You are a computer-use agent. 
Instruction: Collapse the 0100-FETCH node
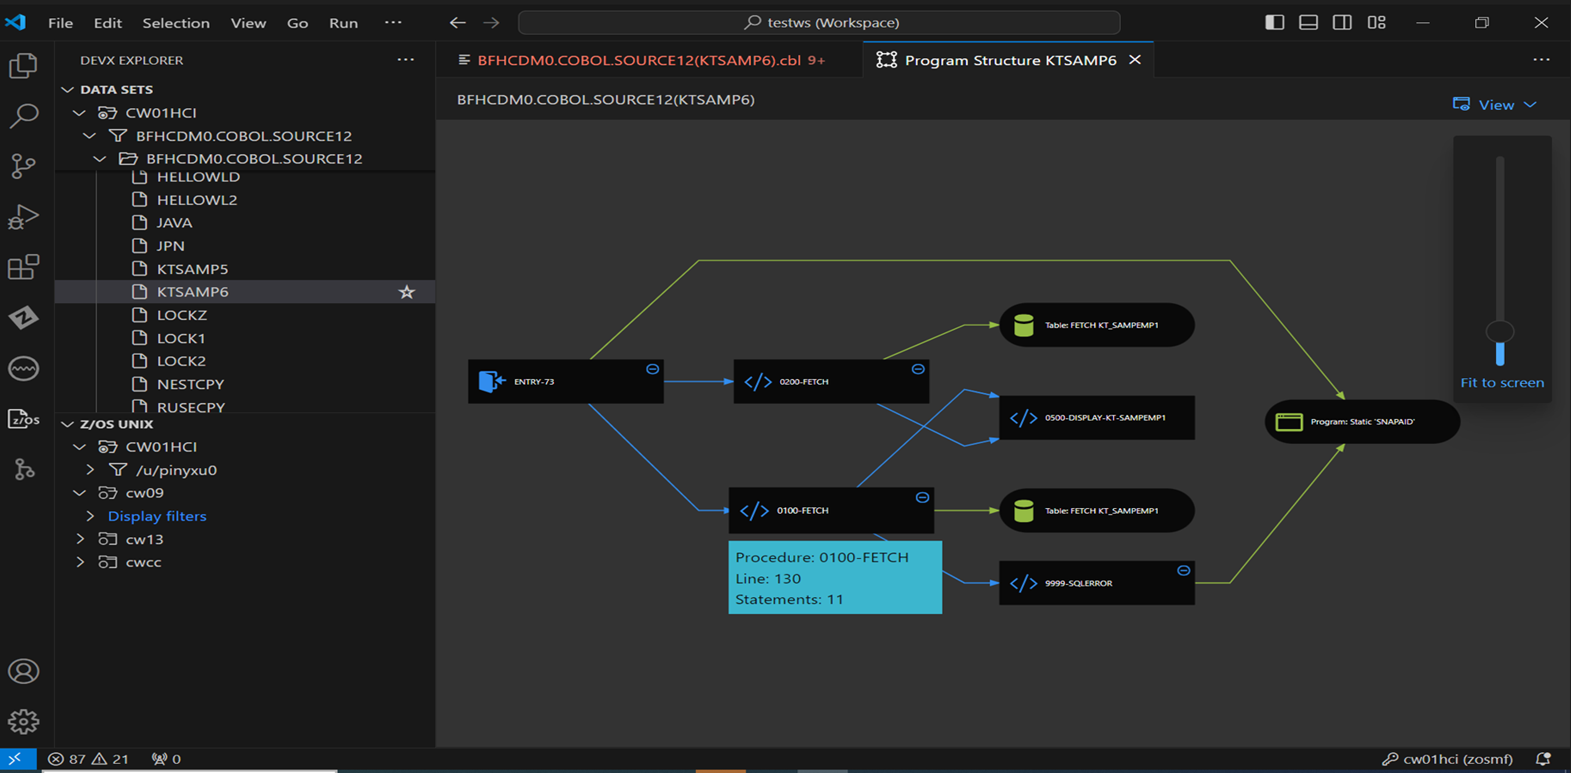923,497
